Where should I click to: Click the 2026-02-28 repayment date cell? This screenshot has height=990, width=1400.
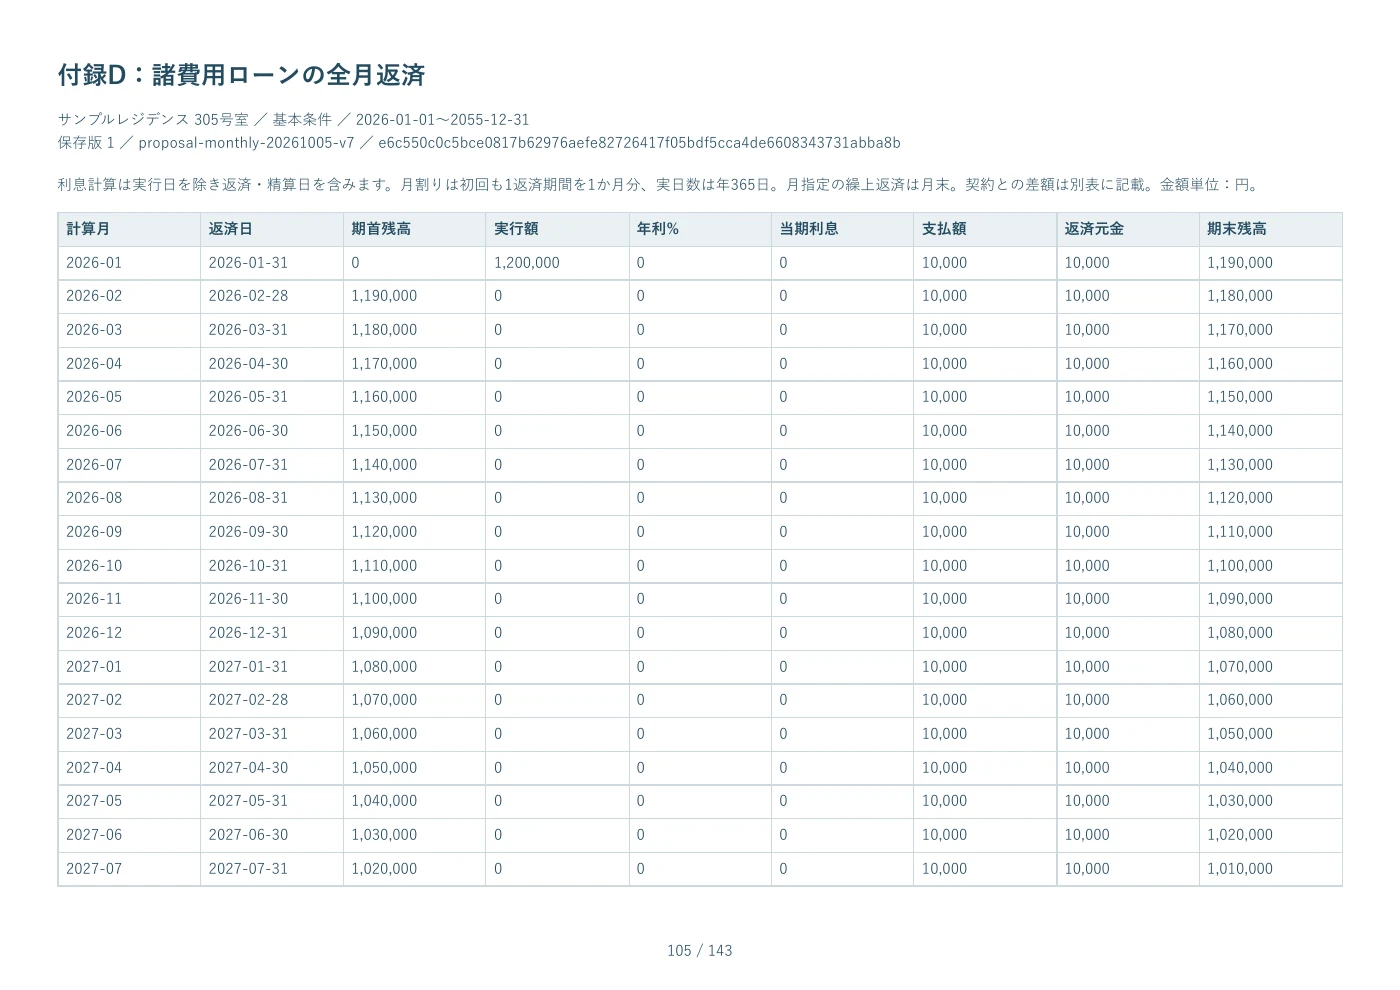pos(272,296)
